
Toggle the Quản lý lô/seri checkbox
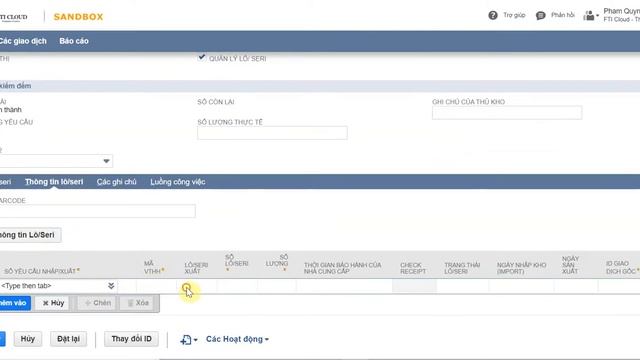pos(201,58)
